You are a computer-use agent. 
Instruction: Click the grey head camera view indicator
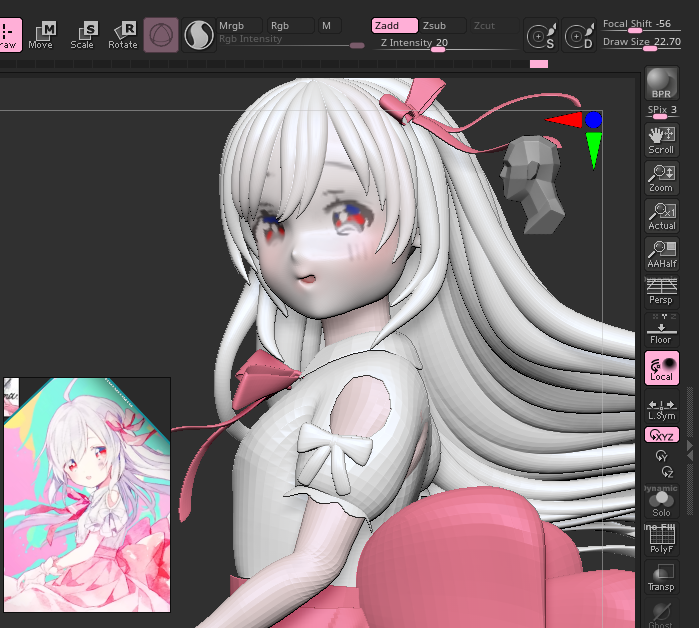532,185
